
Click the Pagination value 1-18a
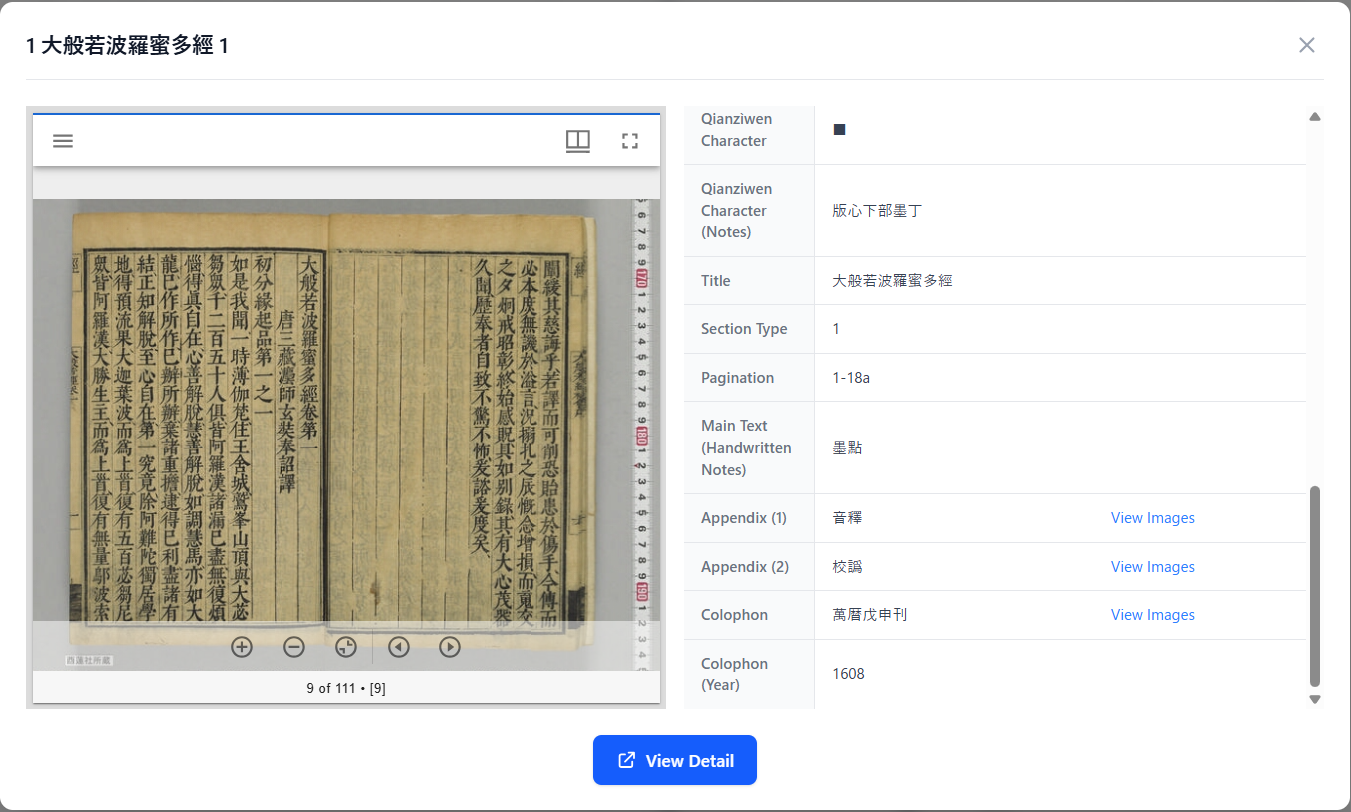pos(851,378)
